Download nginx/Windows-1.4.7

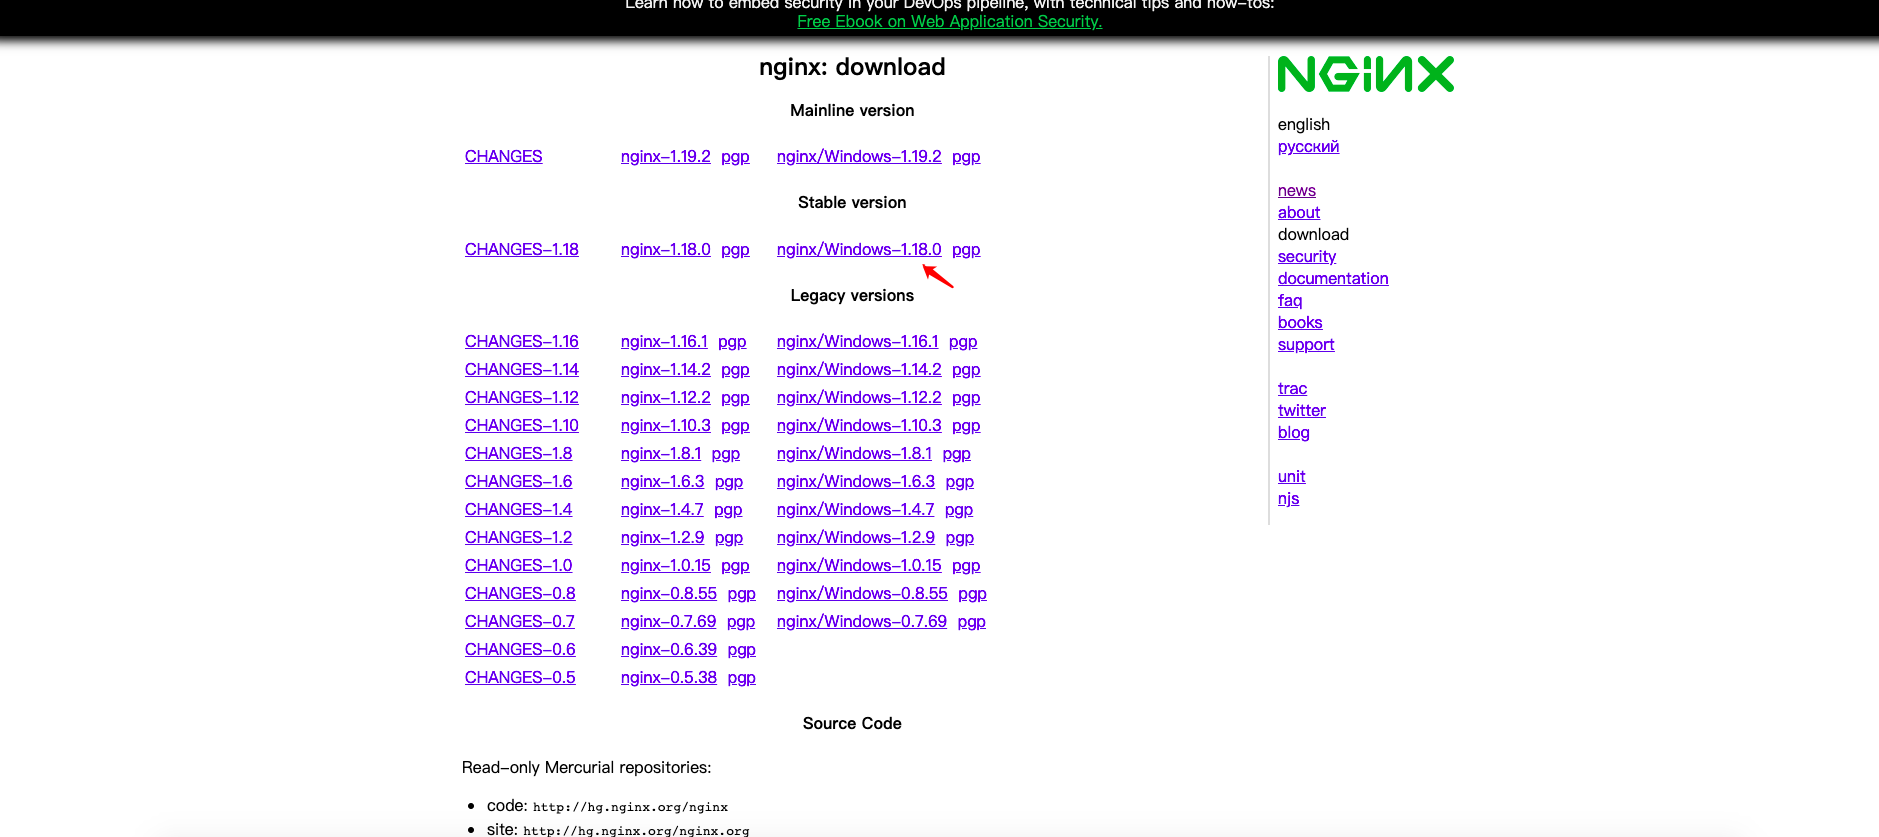click(855, 510)
